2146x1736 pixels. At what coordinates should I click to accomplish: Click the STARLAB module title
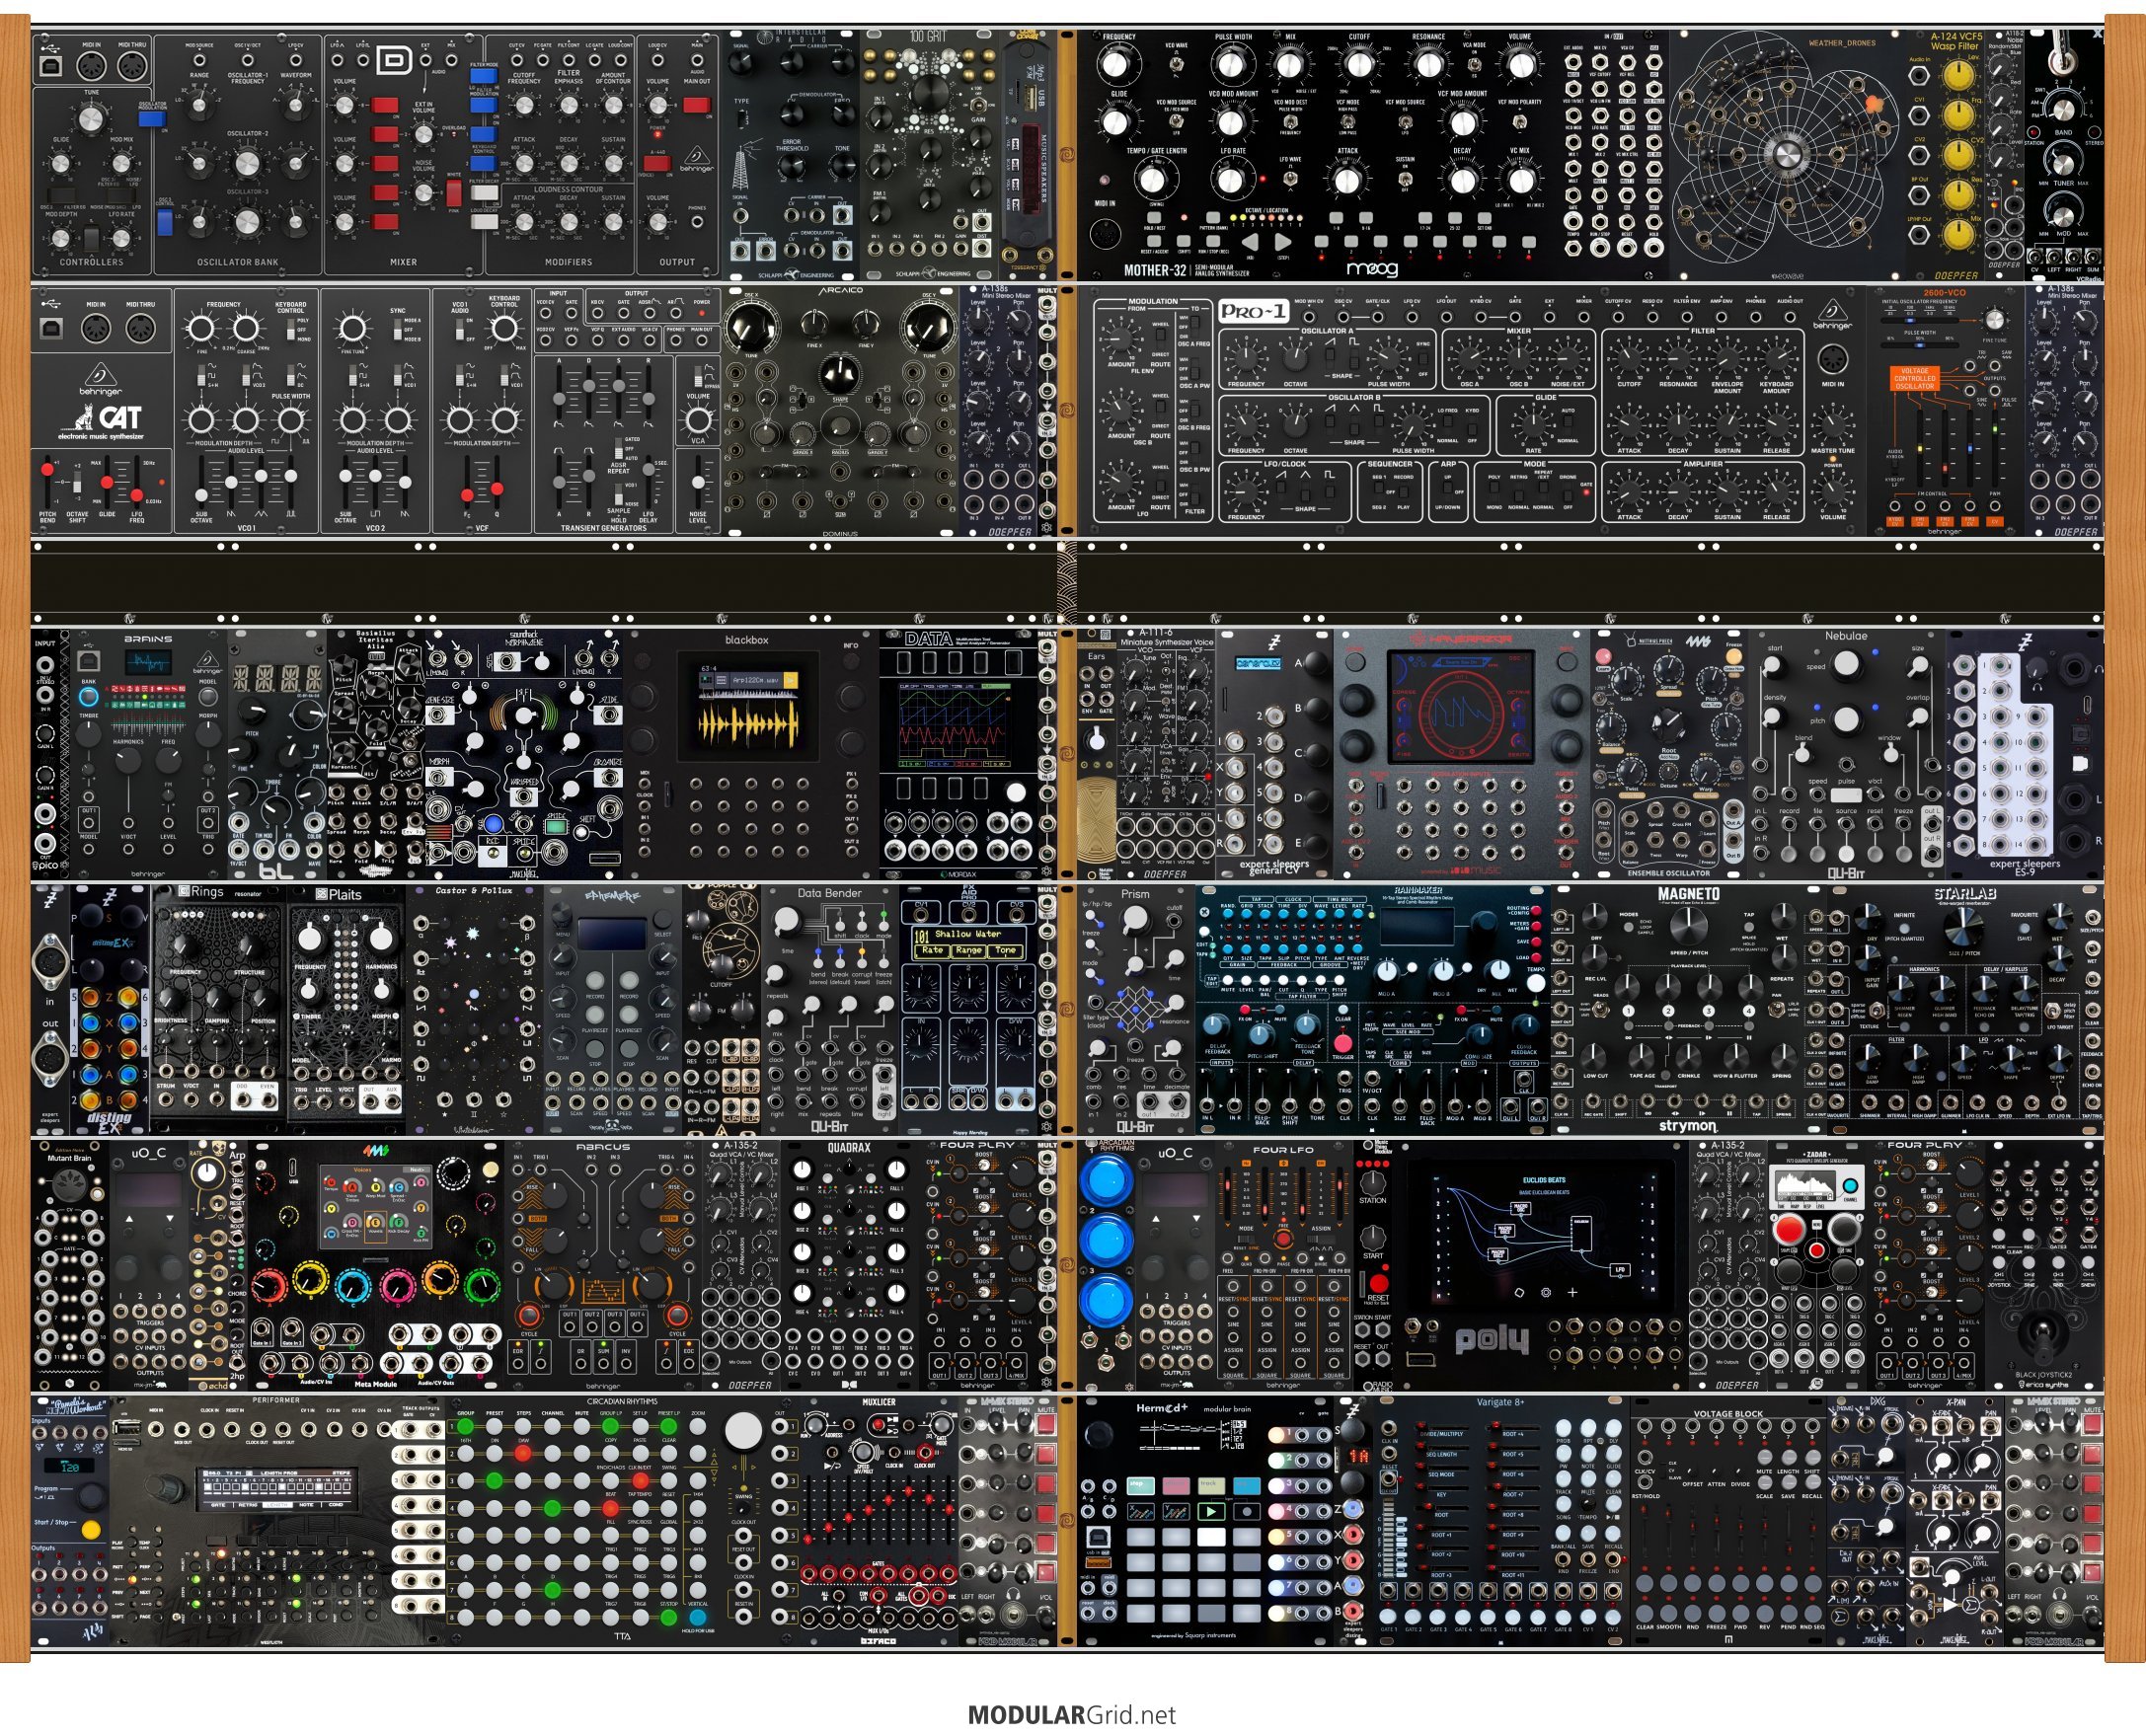click(1964, 893)
